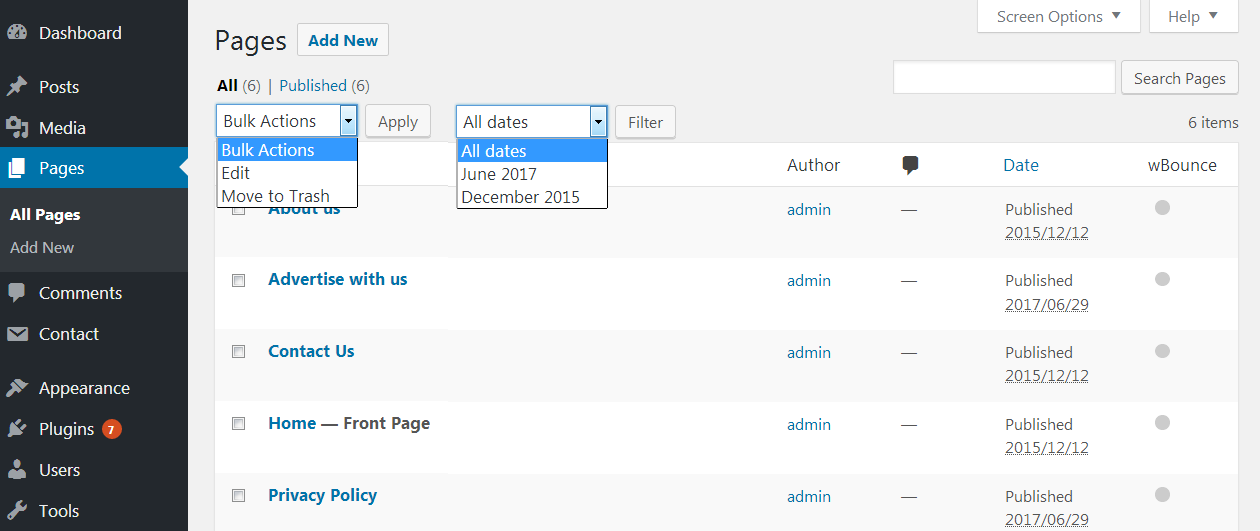The image size is (1260, 531).
Task: Click the 2017/06/29 date of Advertise with us
Action: point(1047,304)
